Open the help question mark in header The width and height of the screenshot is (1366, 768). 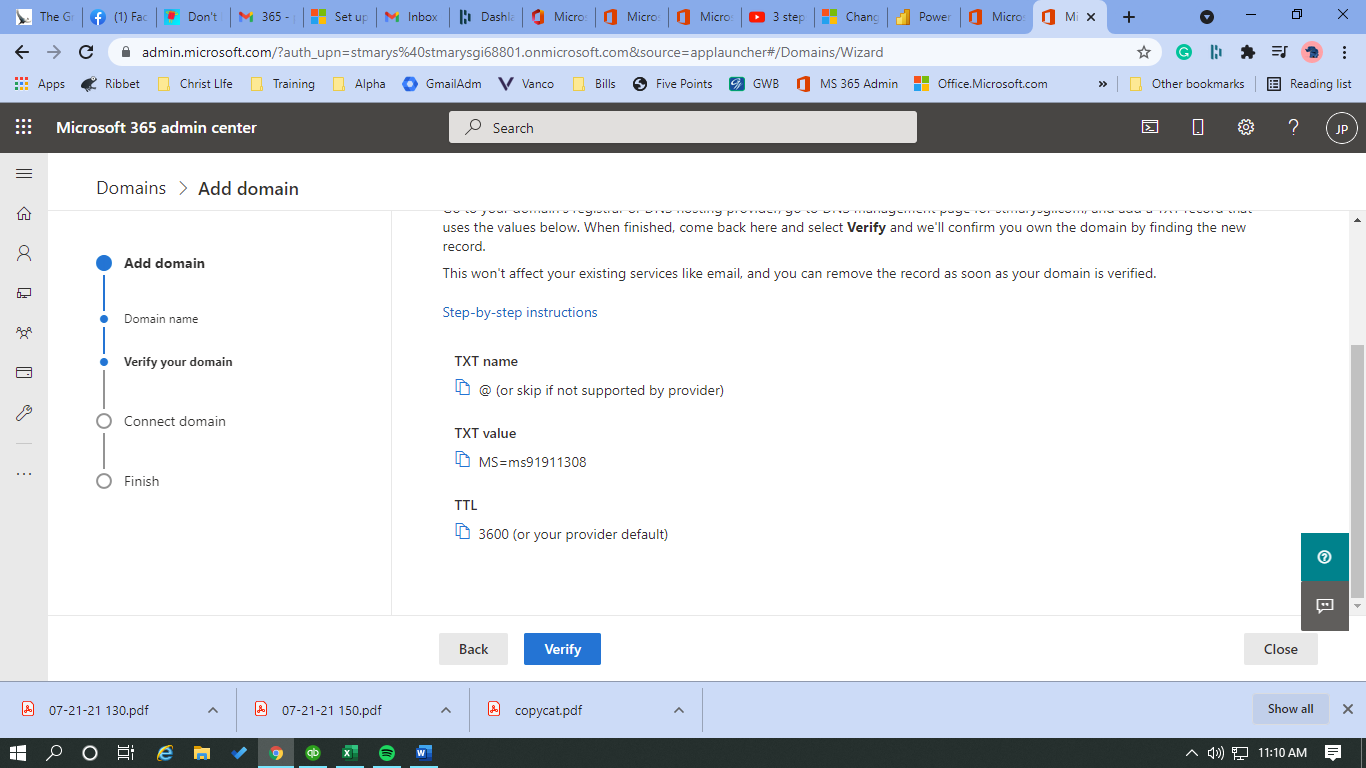tap(1293, 127)
